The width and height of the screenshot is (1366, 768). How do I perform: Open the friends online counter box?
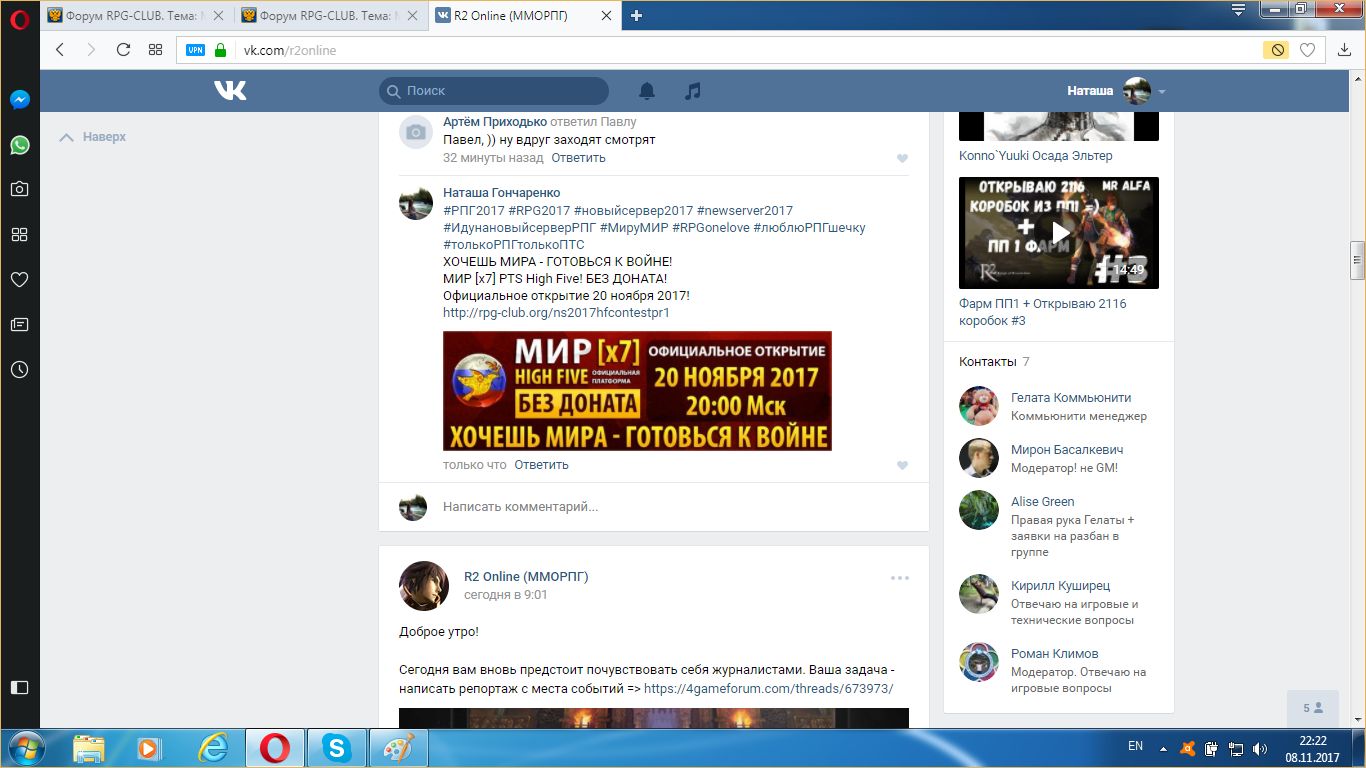coord(1313,708)
